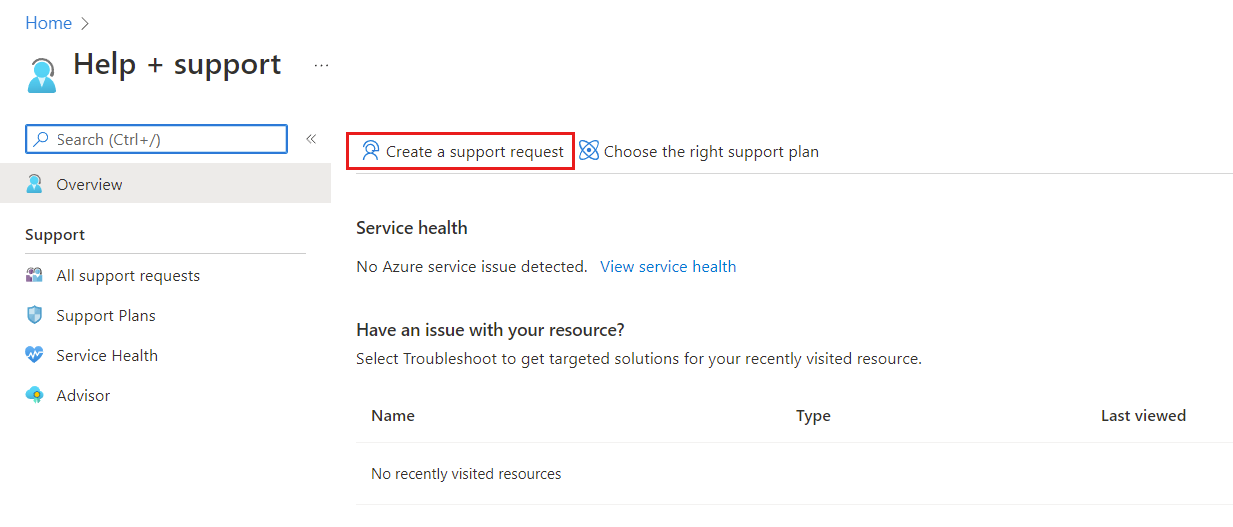Click 'No recently visited resources' row text
Screen dimensions: 1233x527
[466, 474]
